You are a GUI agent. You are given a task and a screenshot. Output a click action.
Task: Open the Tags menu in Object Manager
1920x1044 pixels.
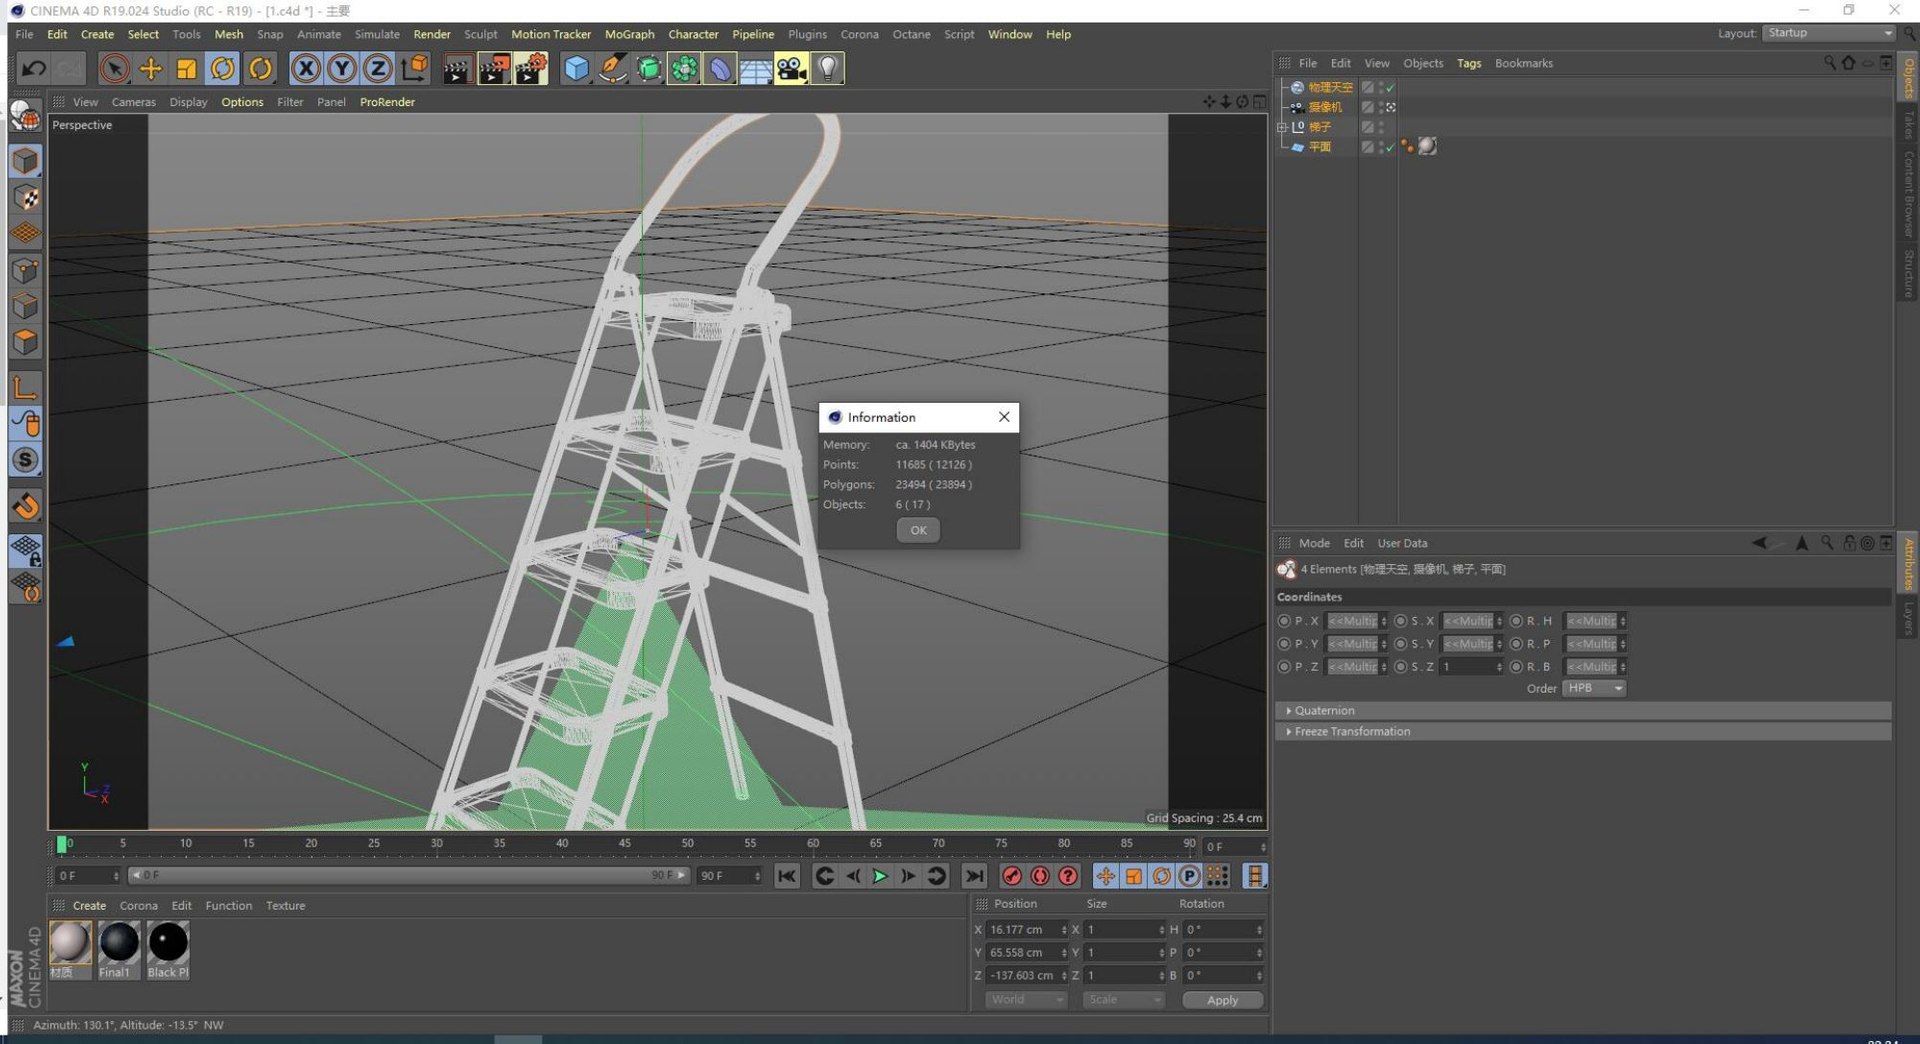pyautogui.click(x=1468, y=63)
